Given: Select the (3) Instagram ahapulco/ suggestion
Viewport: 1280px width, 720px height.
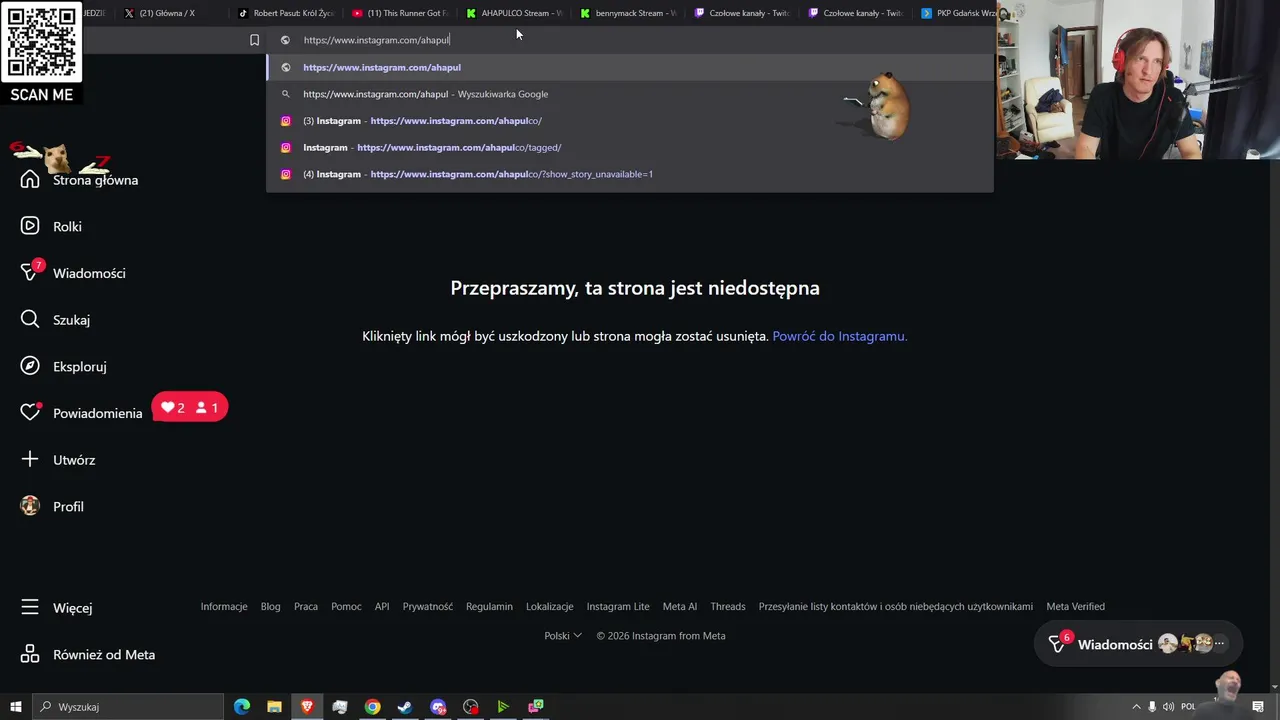Looking at the screenshot, I should click(x=630, y=121).
